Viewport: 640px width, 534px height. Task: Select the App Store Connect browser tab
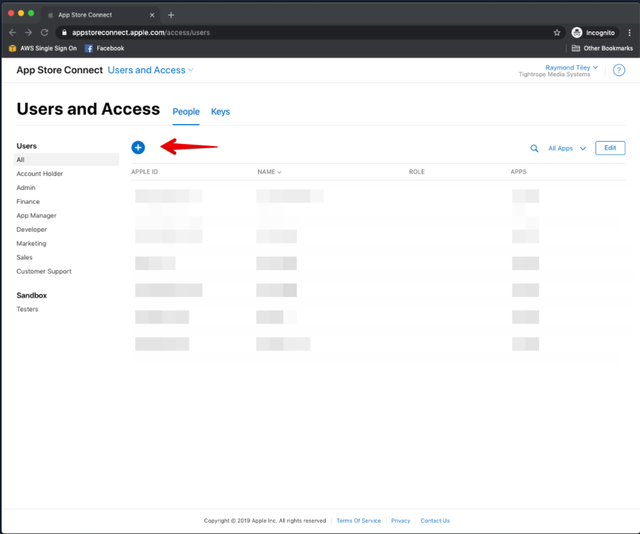(100, 15)
